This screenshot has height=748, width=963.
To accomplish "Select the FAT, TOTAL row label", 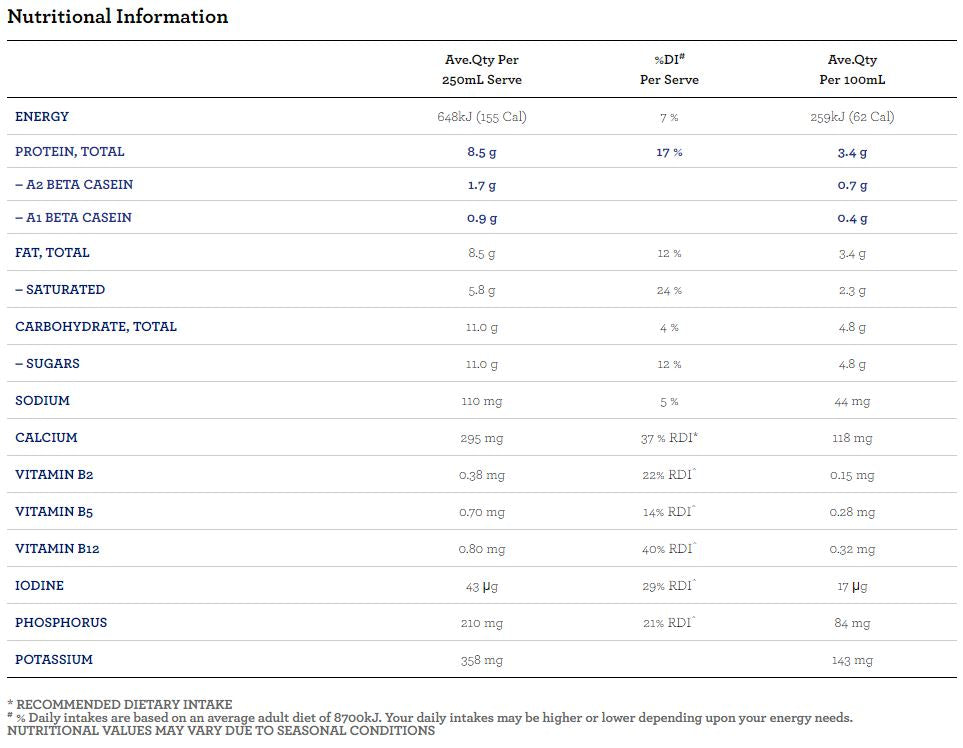I will pyautogui.click(x=52, y=253).
